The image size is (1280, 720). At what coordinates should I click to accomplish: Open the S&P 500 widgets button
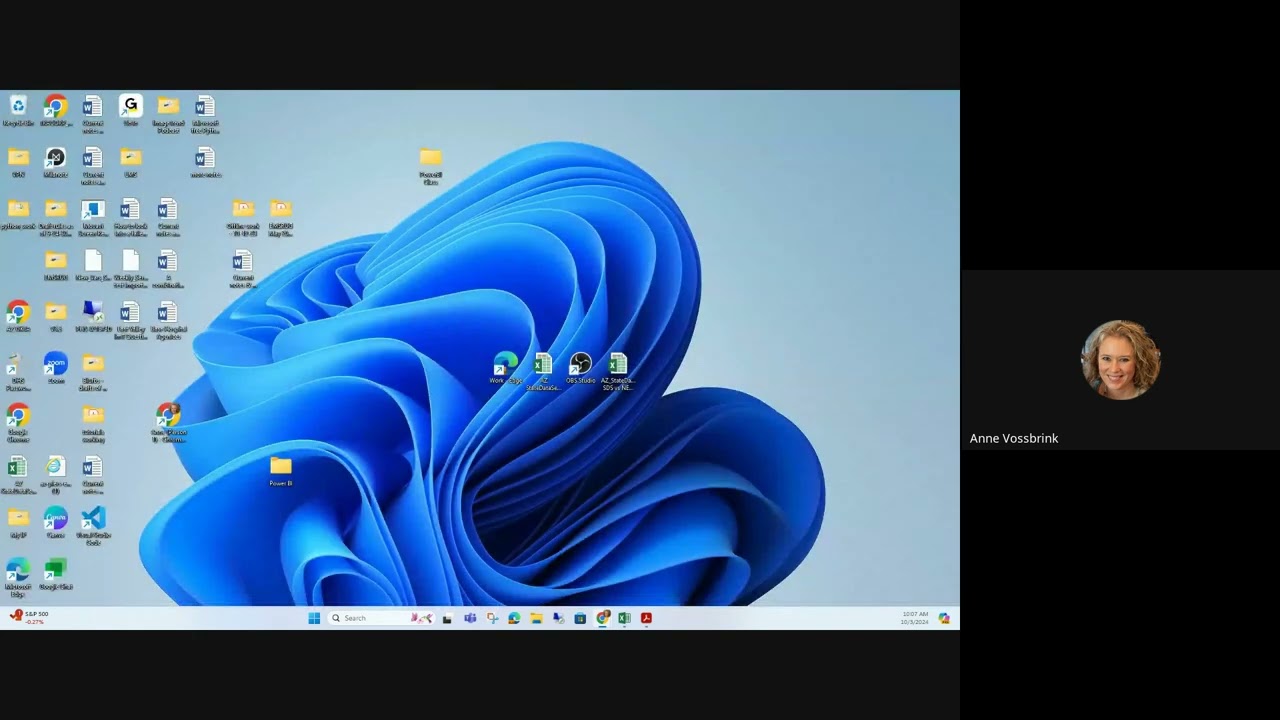[29, 618]
